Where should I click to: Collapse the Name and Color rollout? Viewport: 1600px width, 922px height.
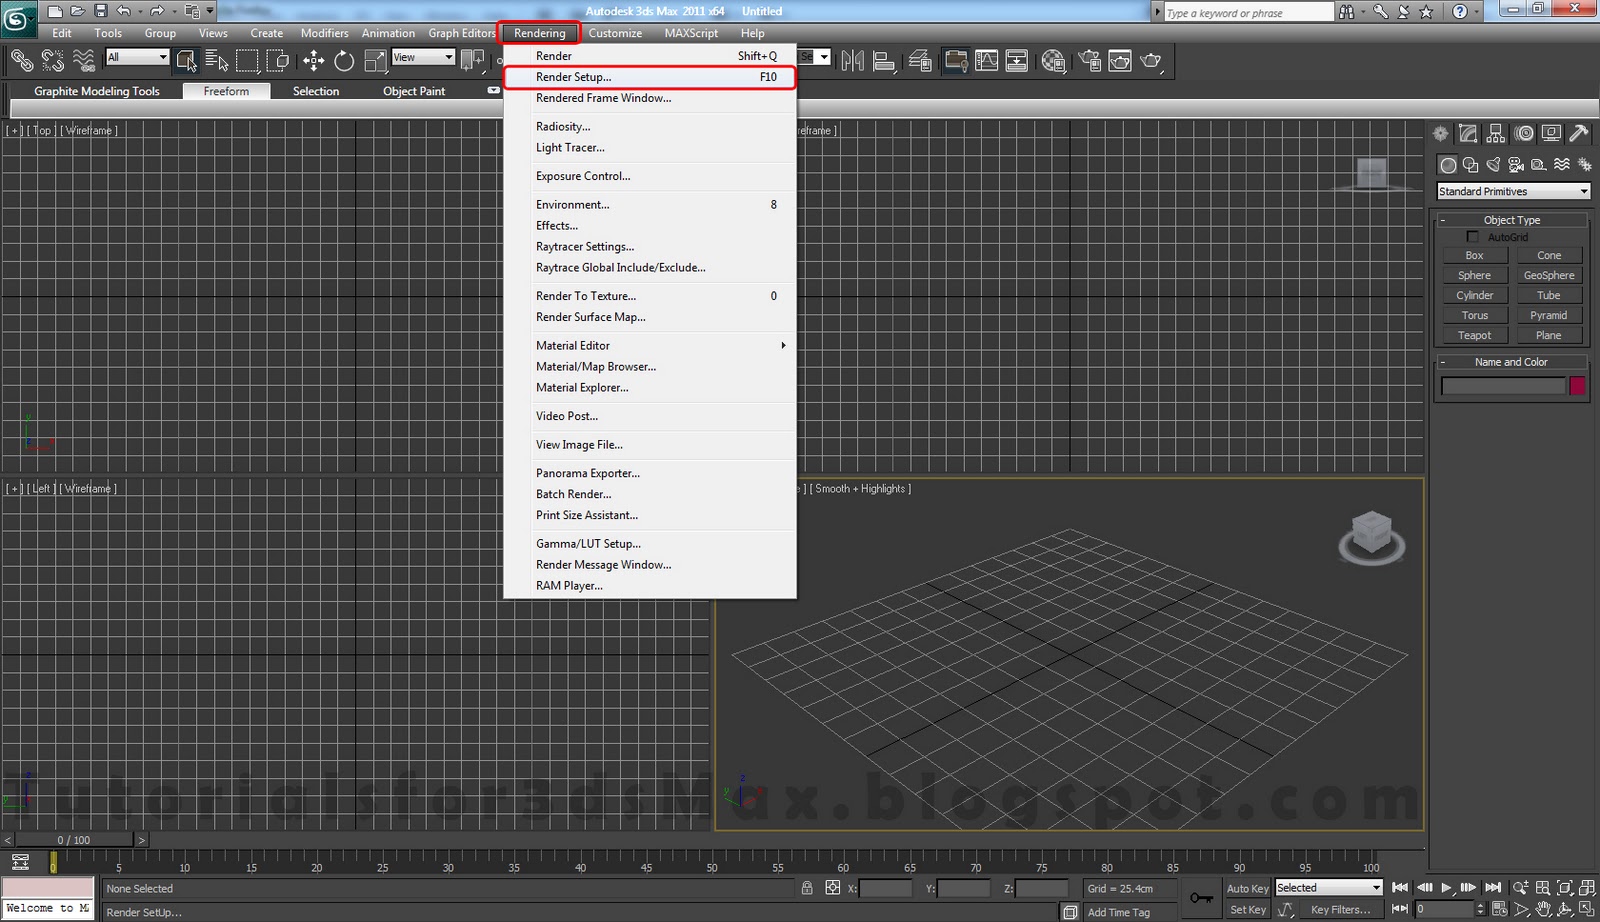pos(1512,362)
